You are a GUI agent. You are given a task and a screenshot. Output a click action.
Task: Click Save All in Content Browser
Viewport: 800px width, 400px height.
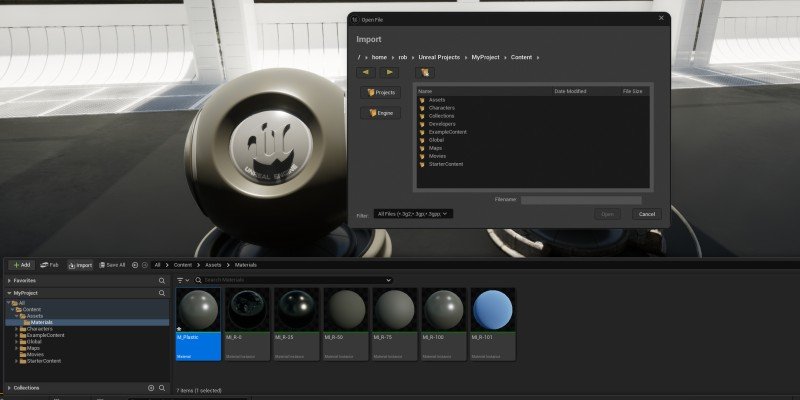(112, 265)
